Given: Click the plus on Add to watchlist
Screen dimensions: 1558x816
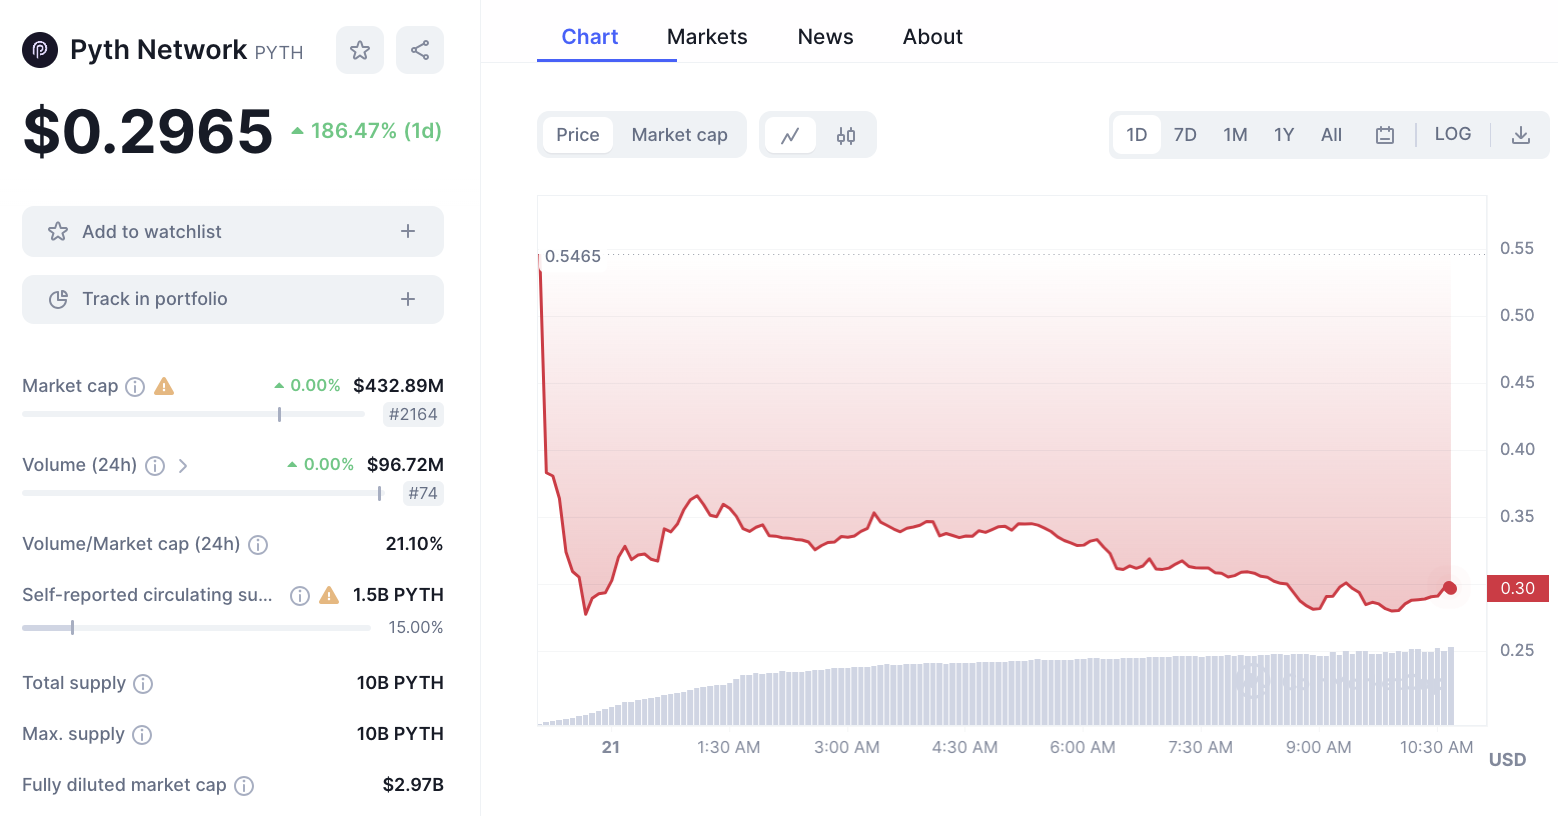Looking at the screenshot, I should click(x=408, y=231).
